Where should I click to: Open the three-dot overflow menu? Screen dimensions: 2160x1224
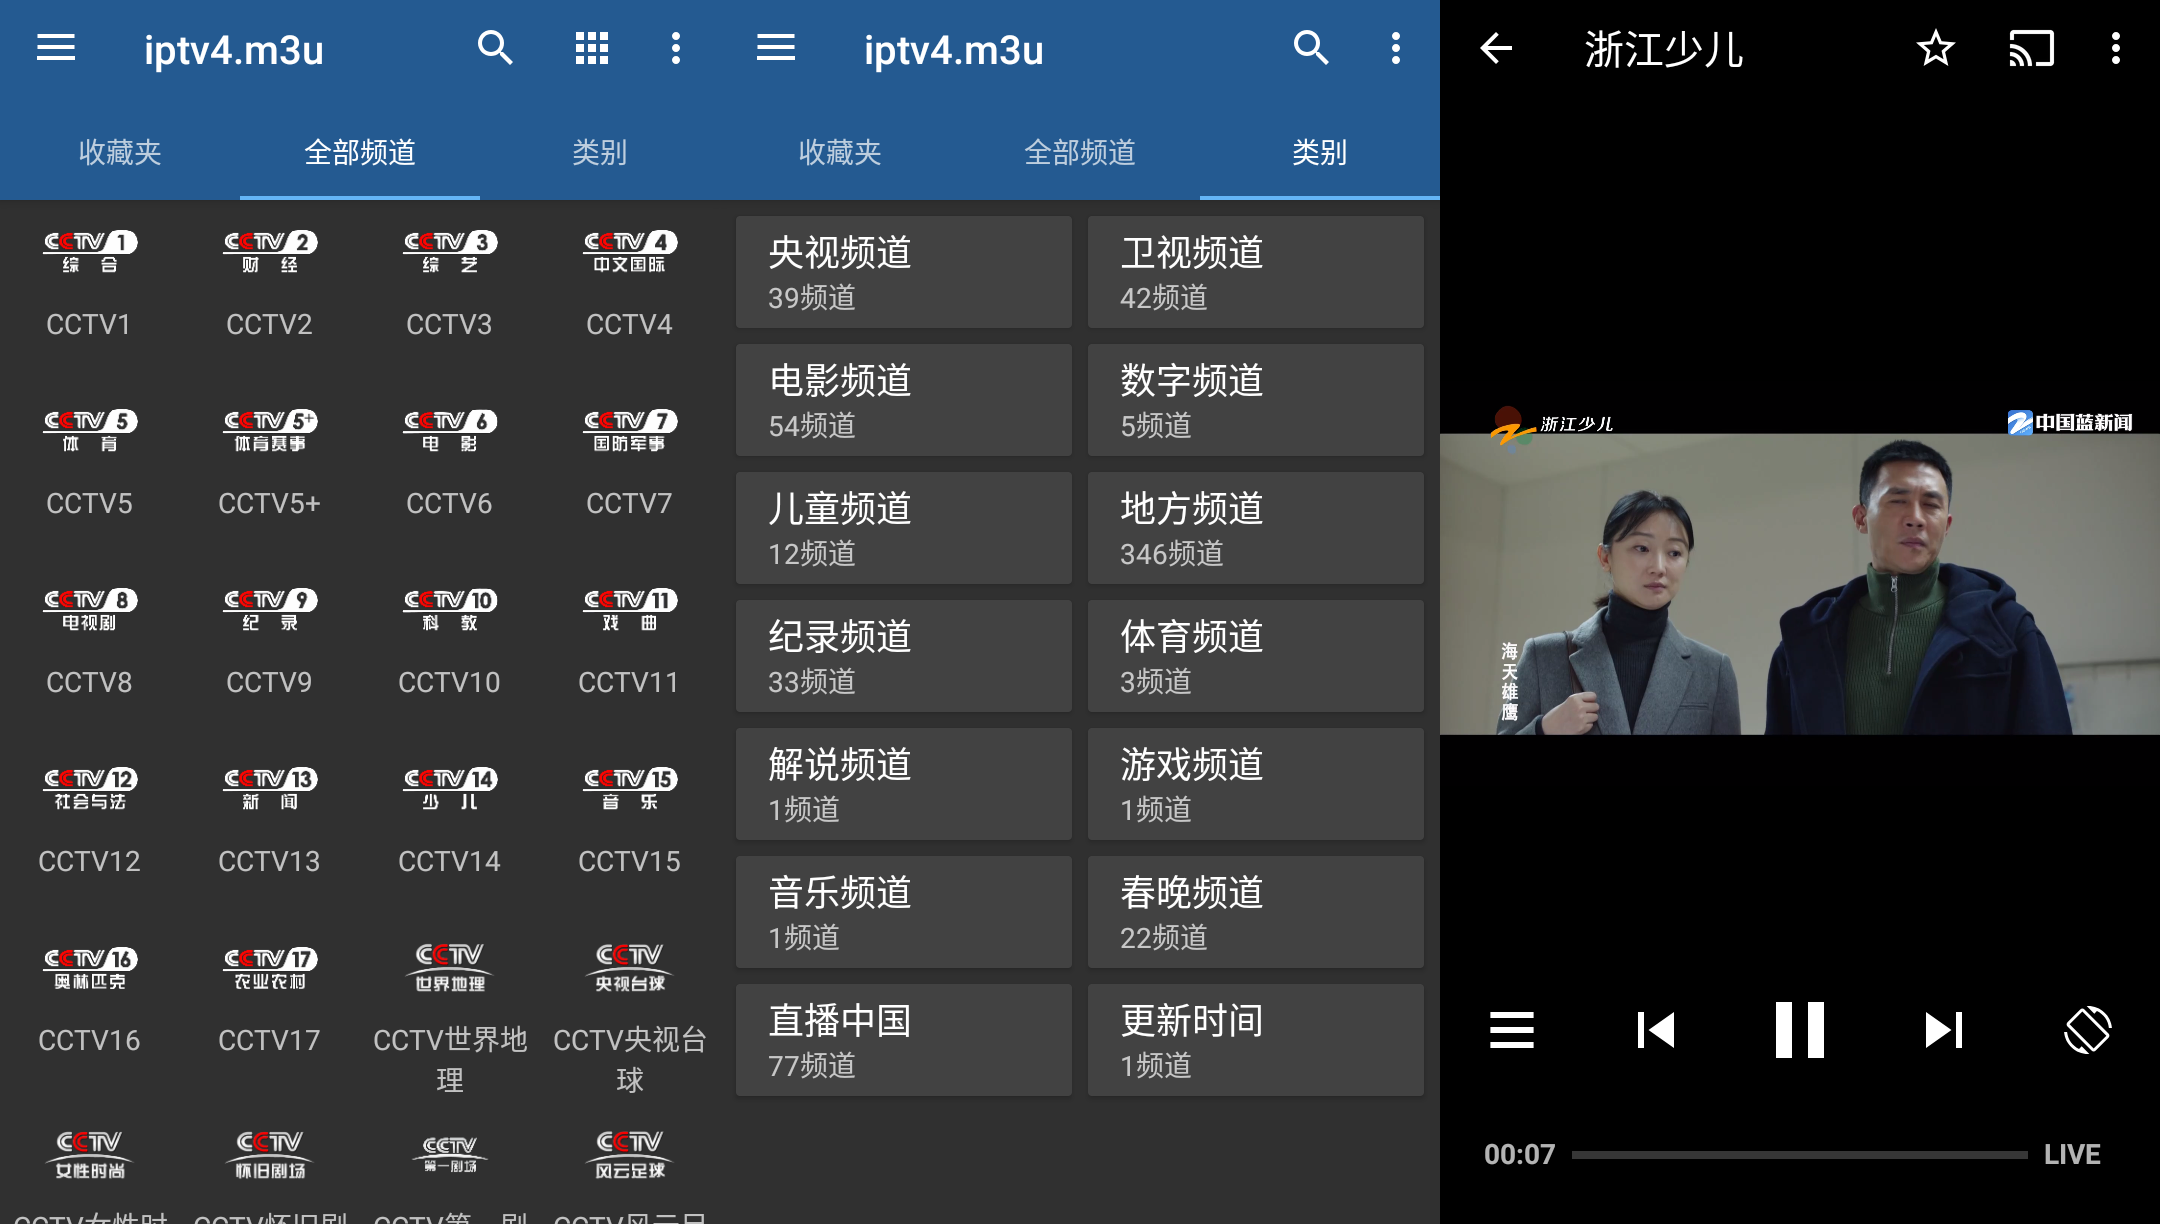tap(677, 49)
